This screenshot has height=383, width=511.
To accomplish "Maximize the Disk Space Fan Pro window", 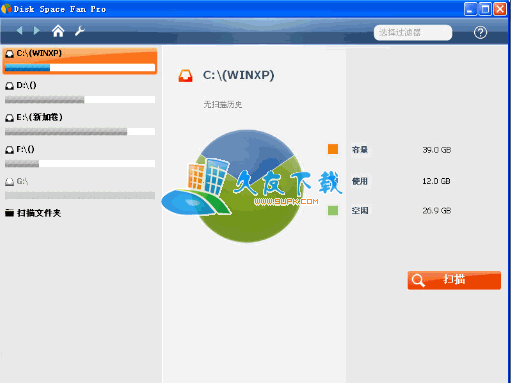I will tap(485, 9).
